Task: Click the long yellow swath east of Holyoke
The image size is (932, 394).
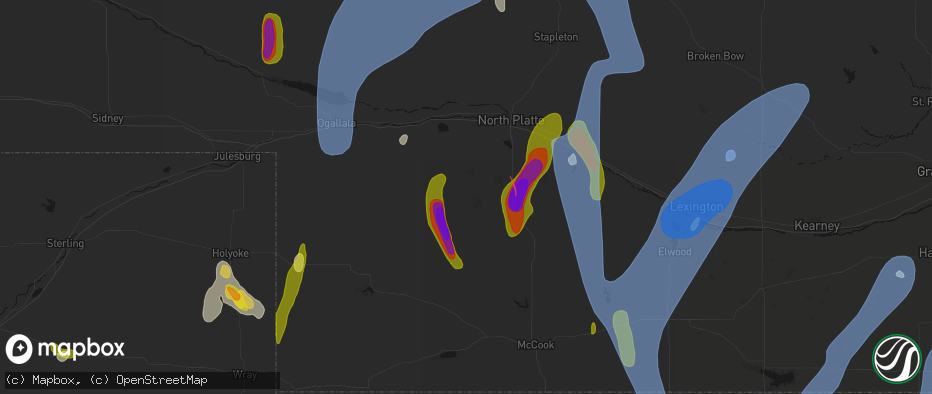Action: [x=290, y=293]
